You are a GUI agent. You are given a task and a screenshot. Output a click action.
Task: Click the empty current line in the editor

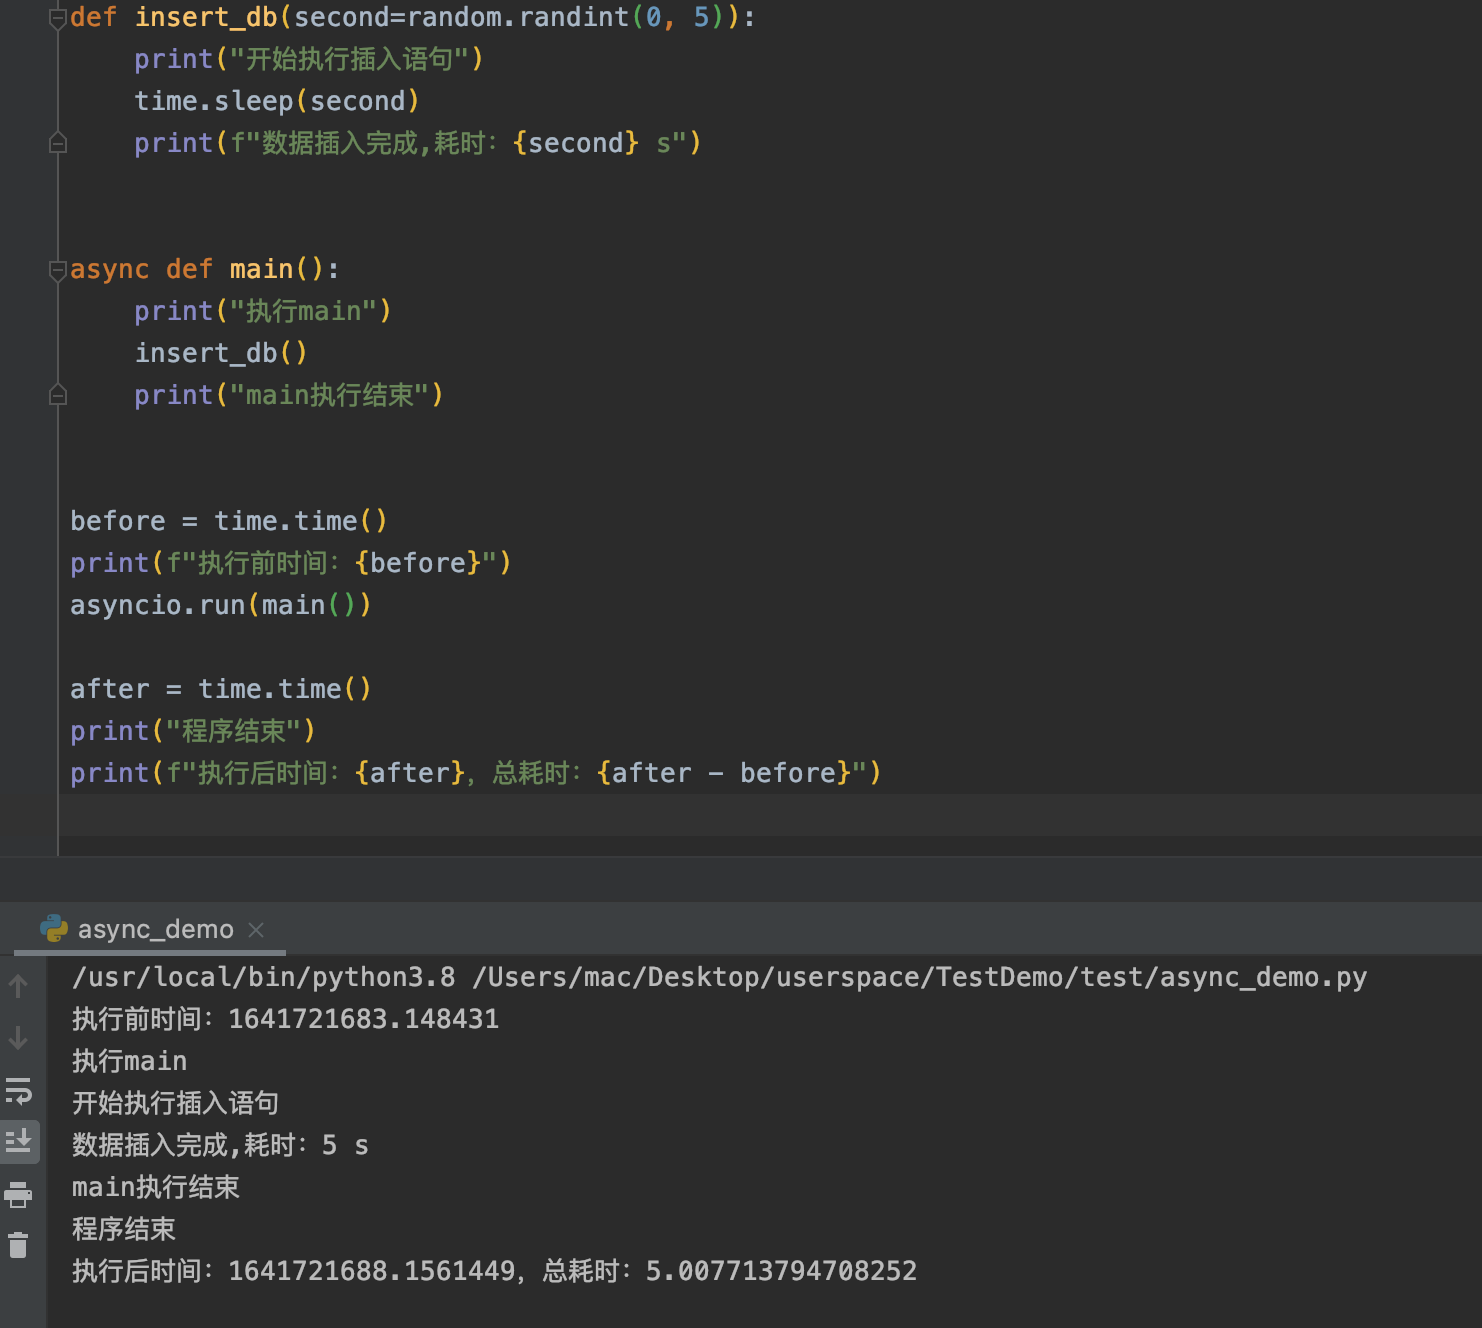(770, 815)
